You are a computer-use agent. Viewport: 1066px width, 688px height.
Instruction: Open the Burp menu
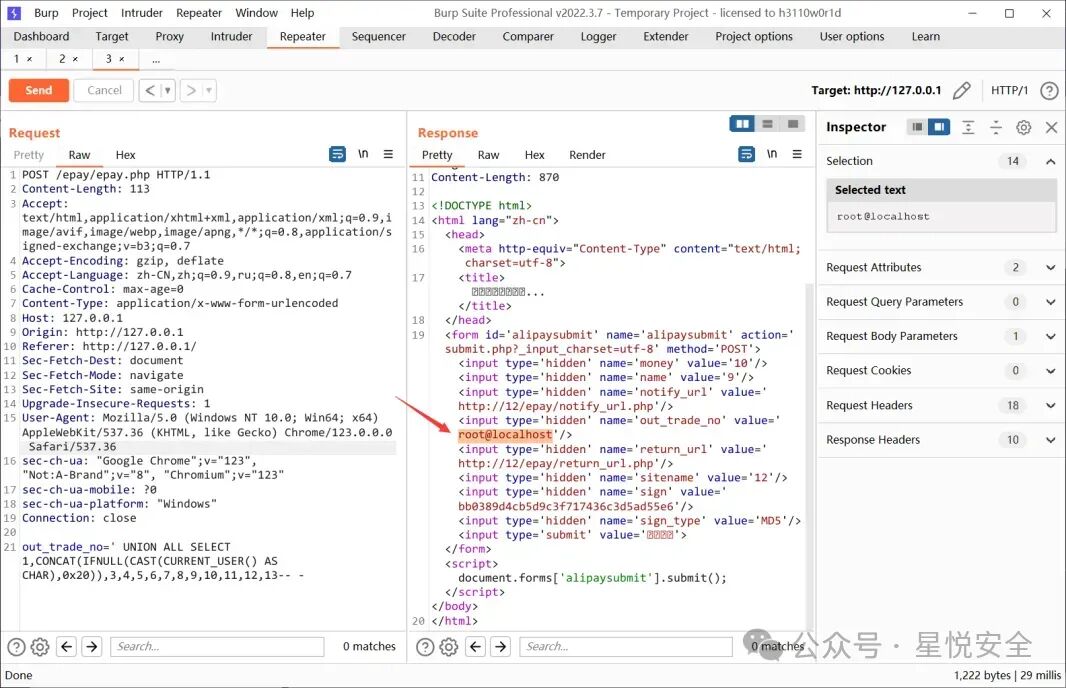click(46, 13)
